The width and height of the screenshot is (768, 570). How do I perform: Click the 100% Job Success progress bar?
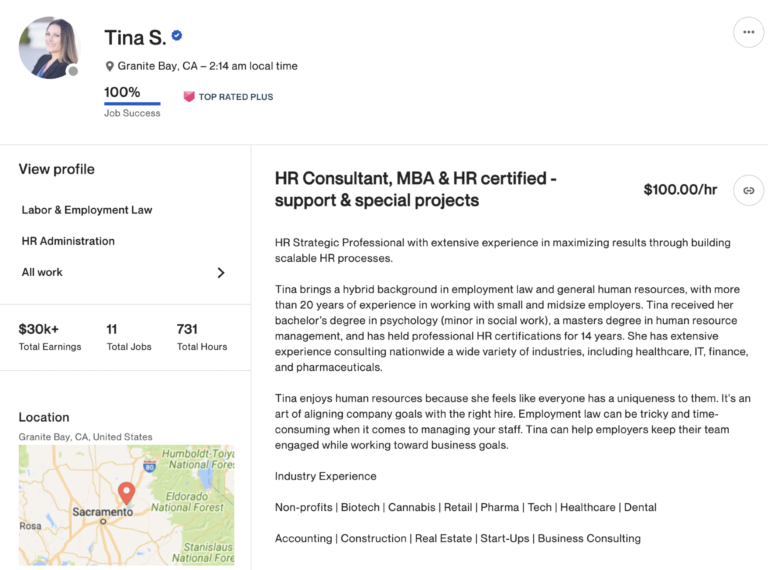pyautogui.click(x=132, y=103)
